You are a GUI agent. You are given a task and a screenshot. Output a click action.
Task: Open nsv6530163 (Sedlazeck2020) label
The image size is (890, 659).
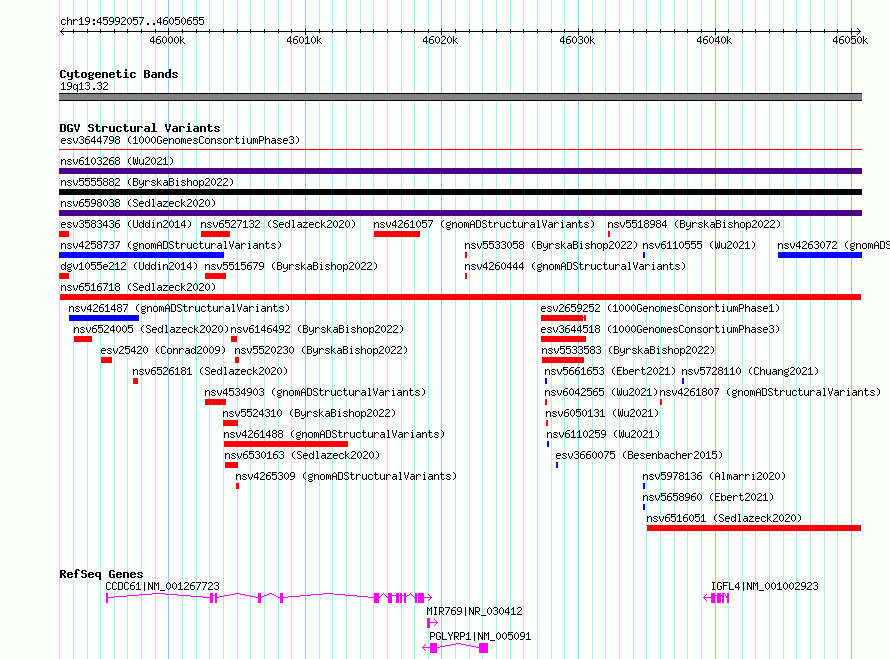click(x=302, y=455)
